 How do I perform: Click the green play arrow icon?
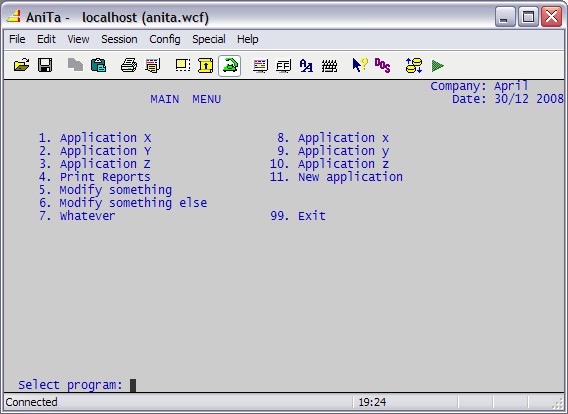coord(438,66)
